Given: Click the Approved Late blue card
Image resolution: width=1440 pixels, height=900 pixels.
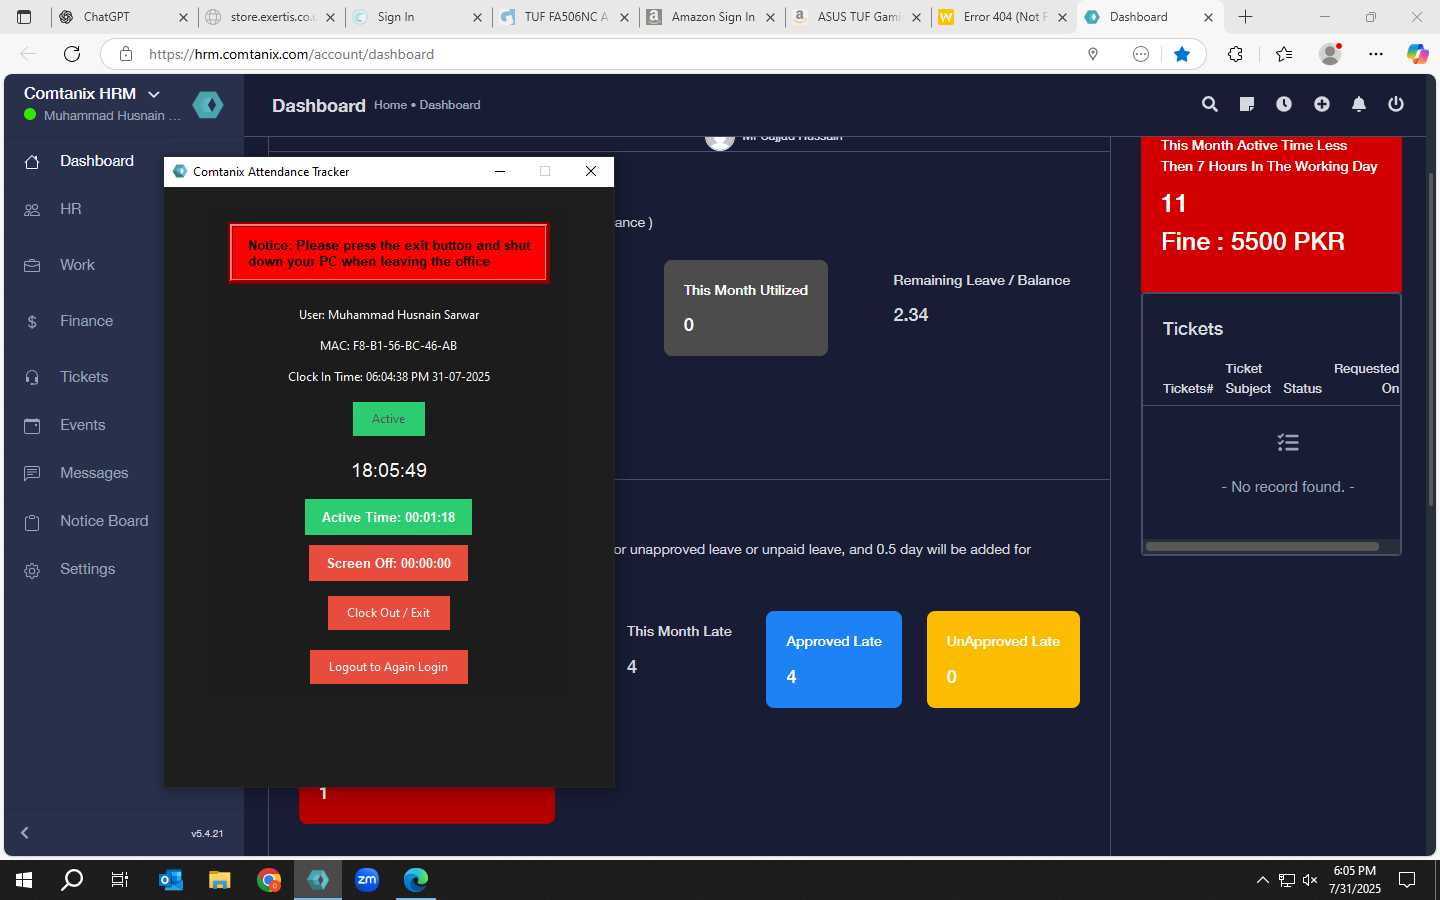Looking at the screenshot, I should point(834,659).
